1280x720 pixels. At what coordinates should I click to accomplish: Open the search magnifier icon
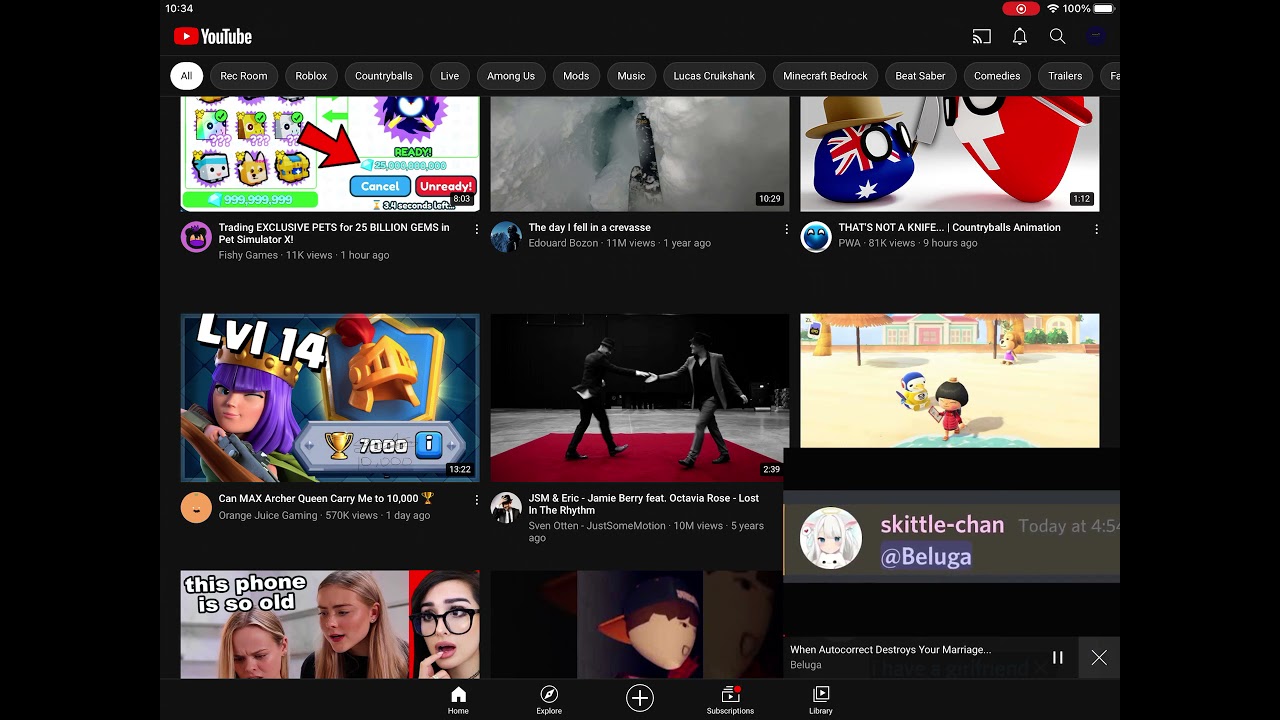1057,37
